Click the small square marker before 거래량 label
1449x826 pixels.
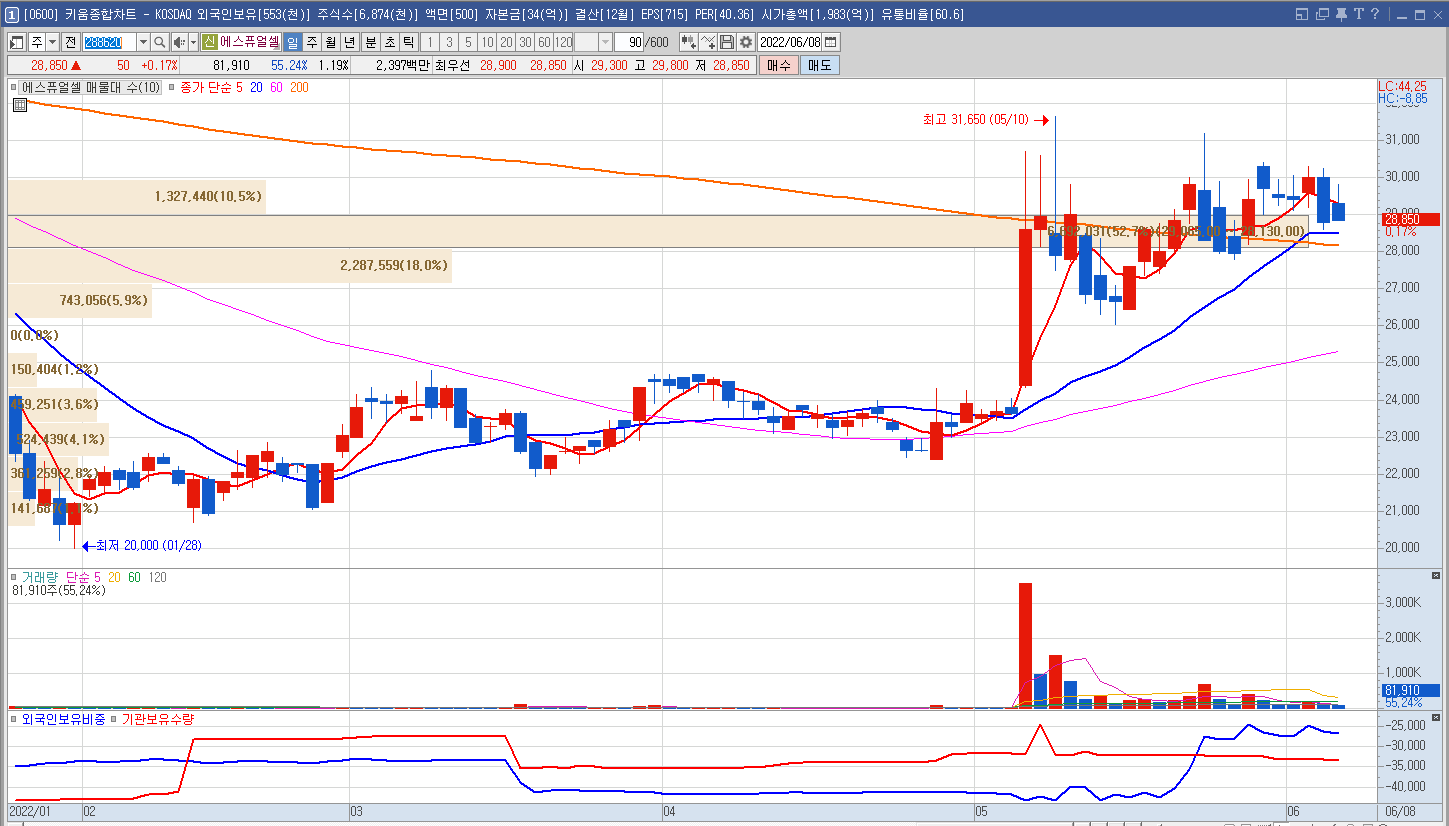pos(14,578)
